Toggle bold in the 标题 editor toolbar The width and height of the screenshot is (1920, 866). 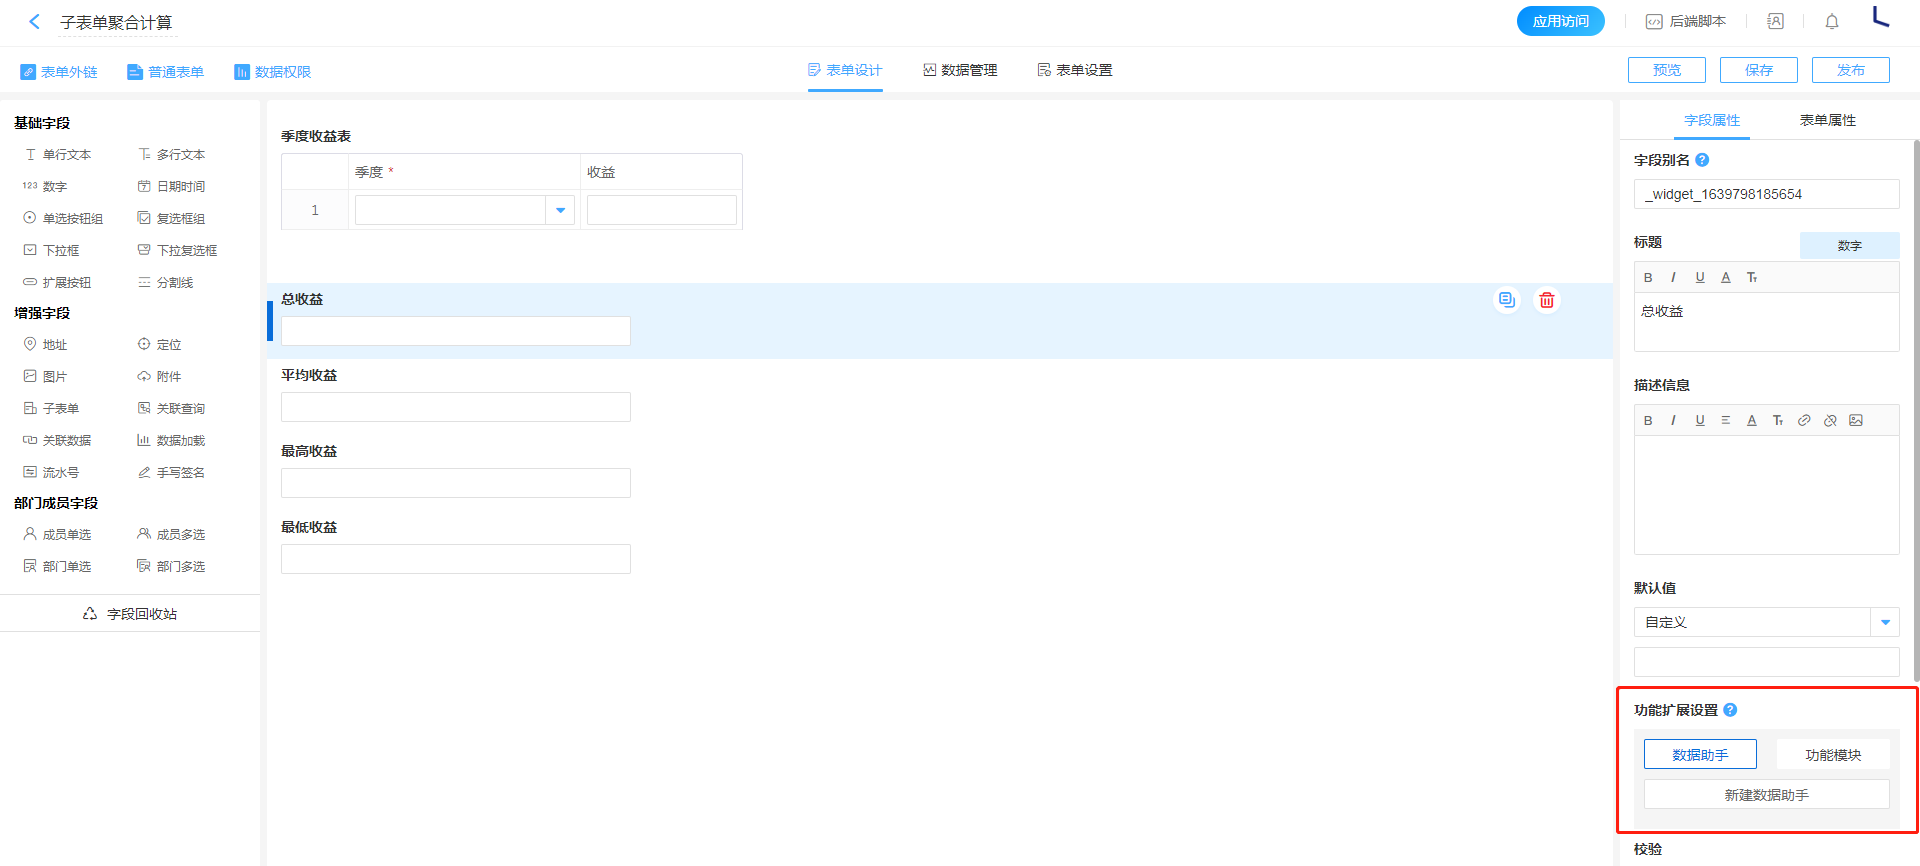click(1648, 278)
